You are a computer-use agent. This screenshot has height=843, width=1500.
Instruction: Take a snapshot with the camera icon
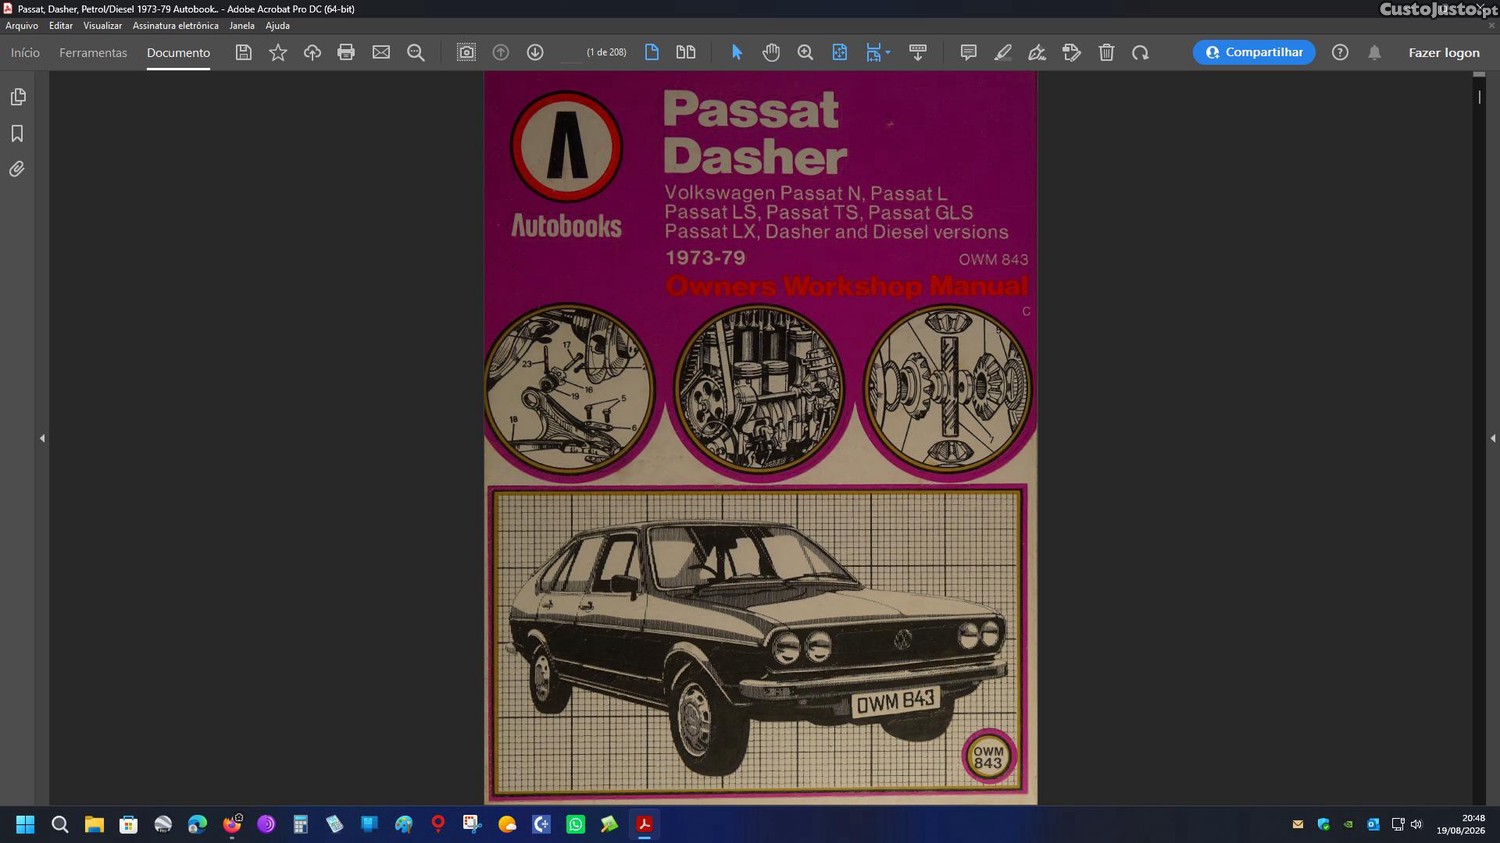click(466, 52)
